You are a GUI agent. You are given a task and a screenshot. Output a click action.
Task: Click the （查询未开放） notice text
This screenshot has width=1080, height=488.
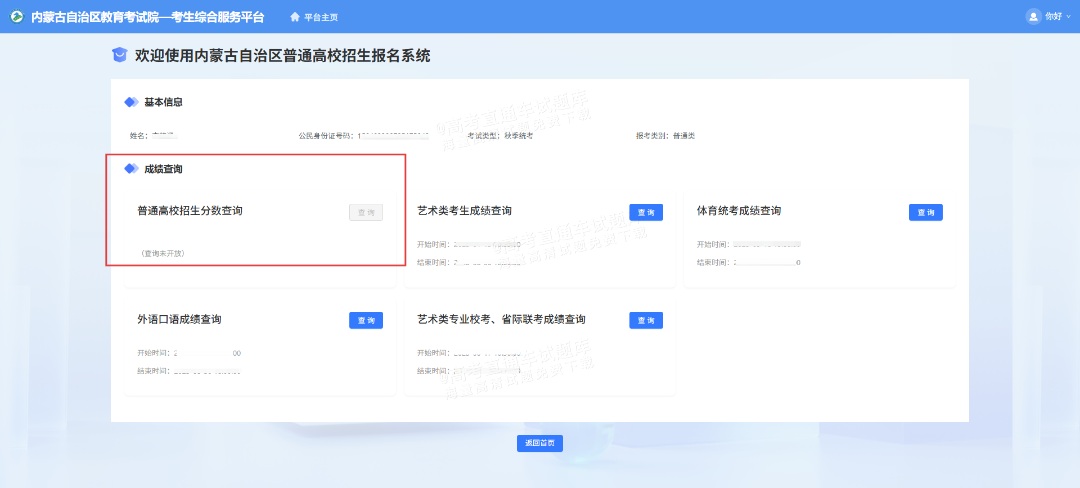click(162, 253)
